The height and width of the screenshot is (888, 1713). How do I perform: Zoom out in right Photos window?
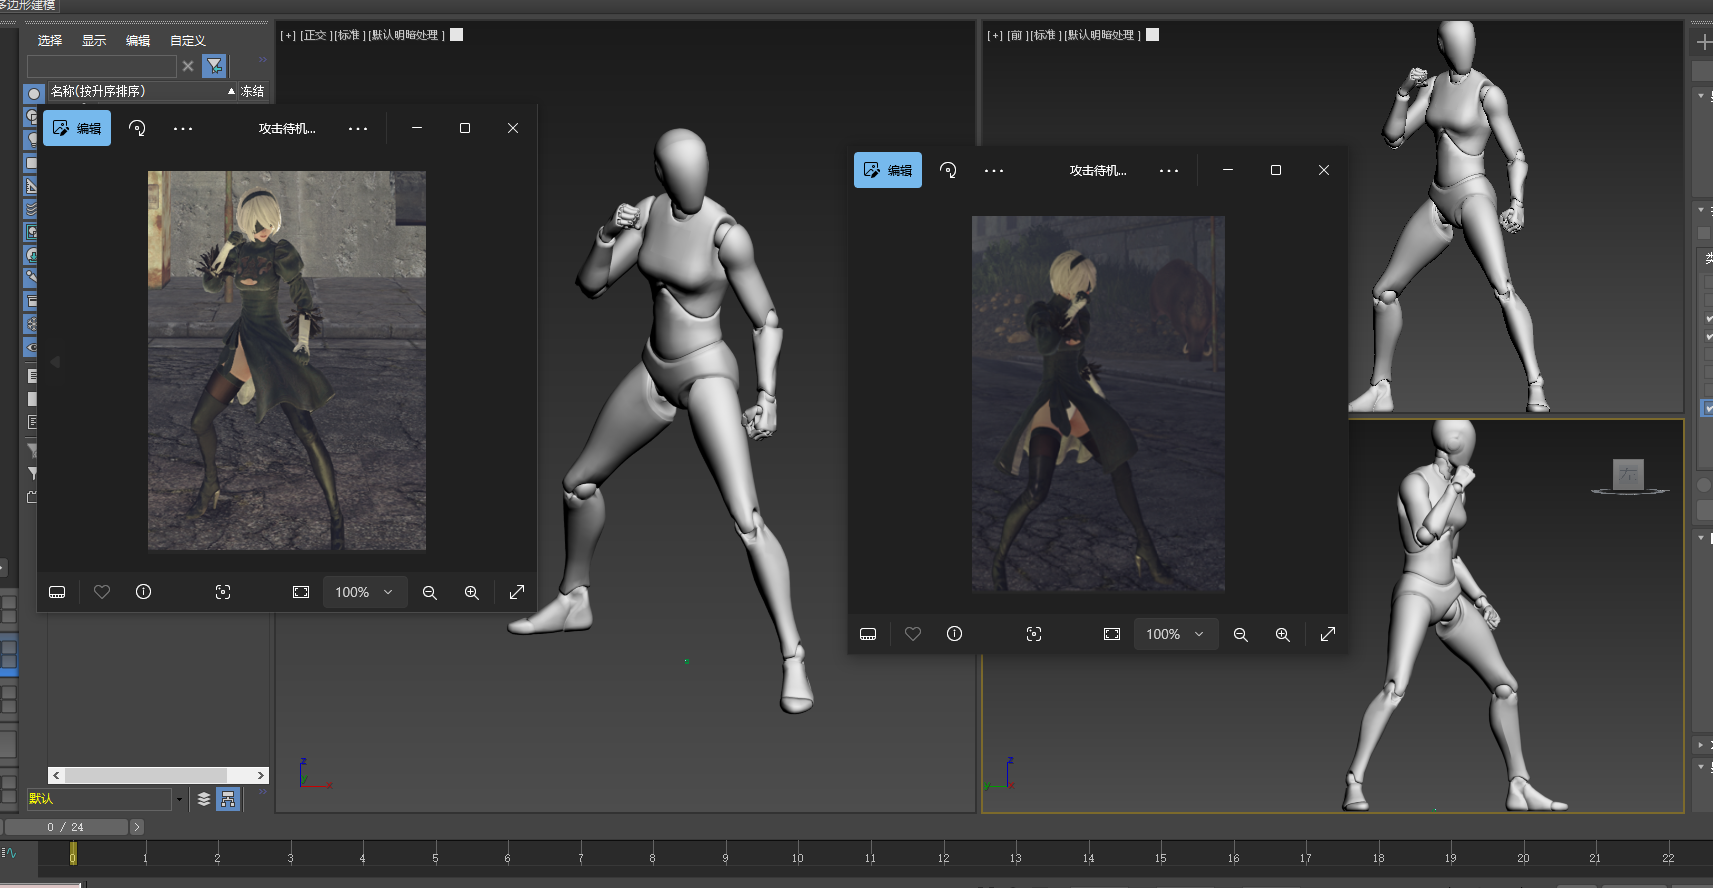[1241, 634]
